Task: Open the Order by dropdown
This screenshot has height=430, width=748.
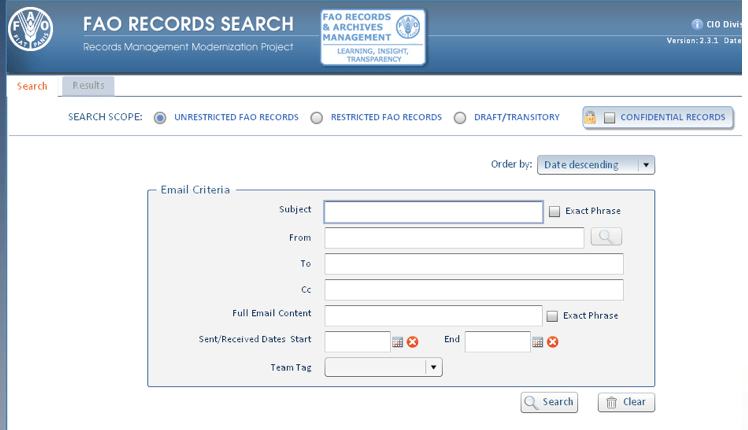Action: click(x=645, y=165)
